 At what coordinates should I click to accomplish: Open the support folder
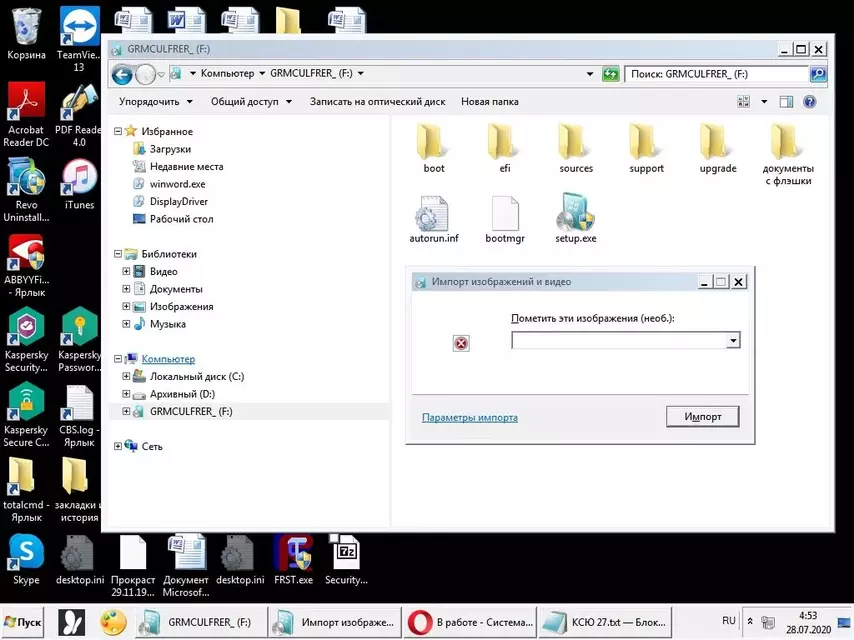click(x=646, y=147)
